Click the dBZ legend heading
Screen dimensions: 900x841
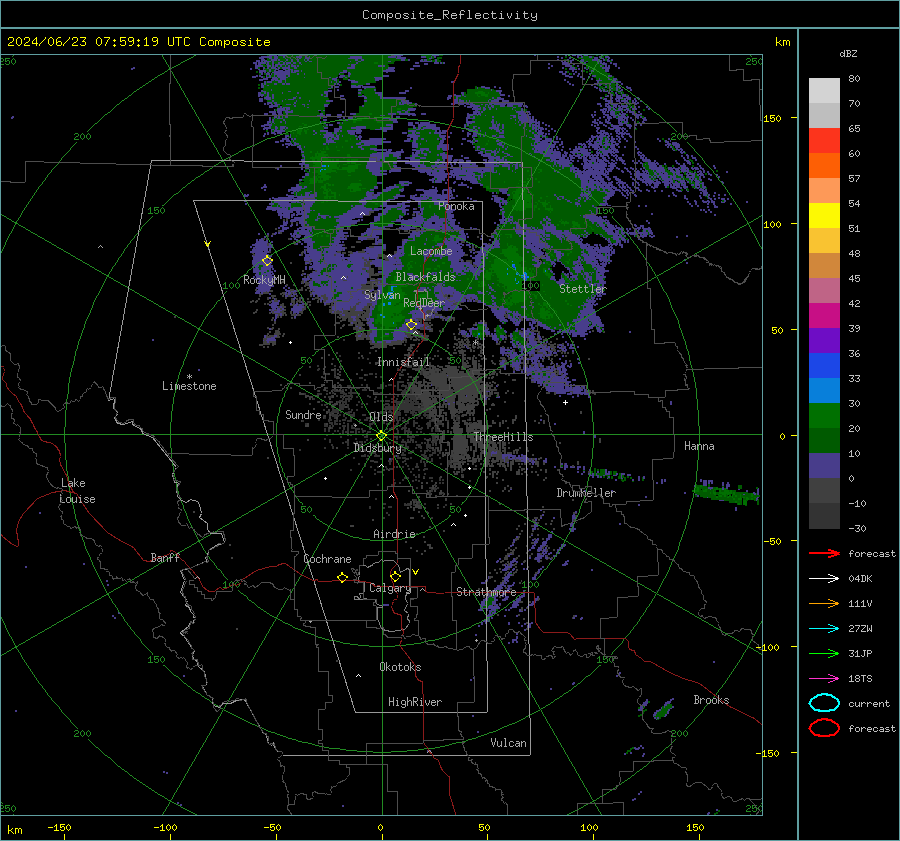(x=848, y=53)
